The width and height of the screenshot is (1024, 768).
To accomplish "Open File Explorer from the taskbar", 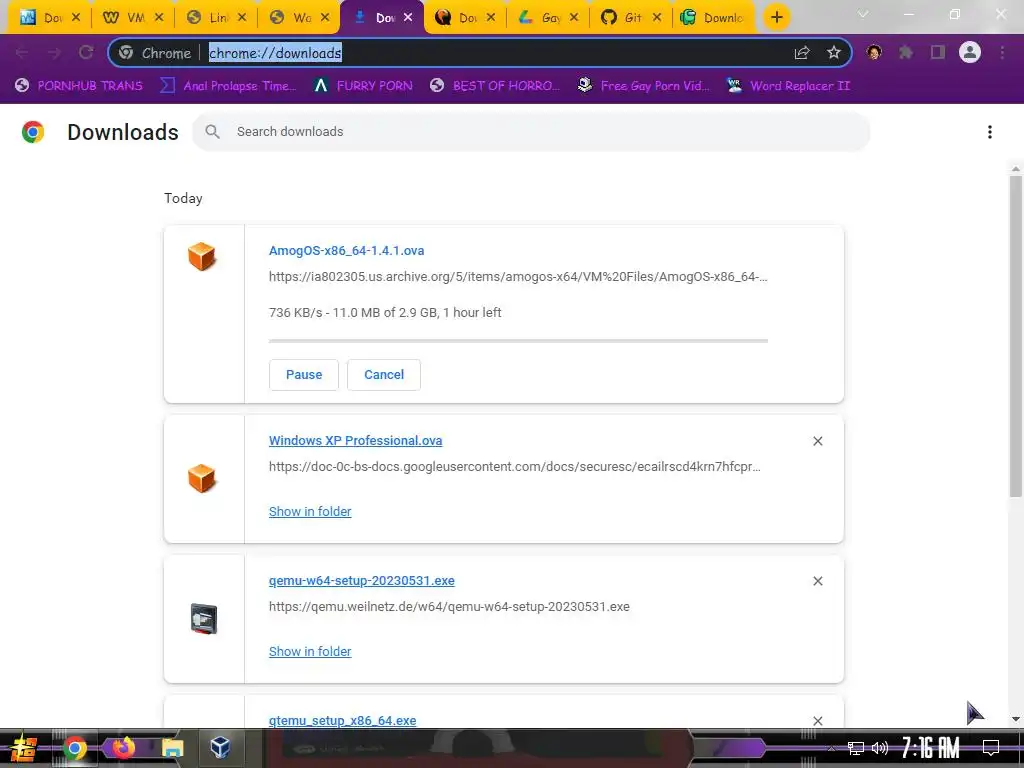I will pyautogui.click(x=172, y=748).
